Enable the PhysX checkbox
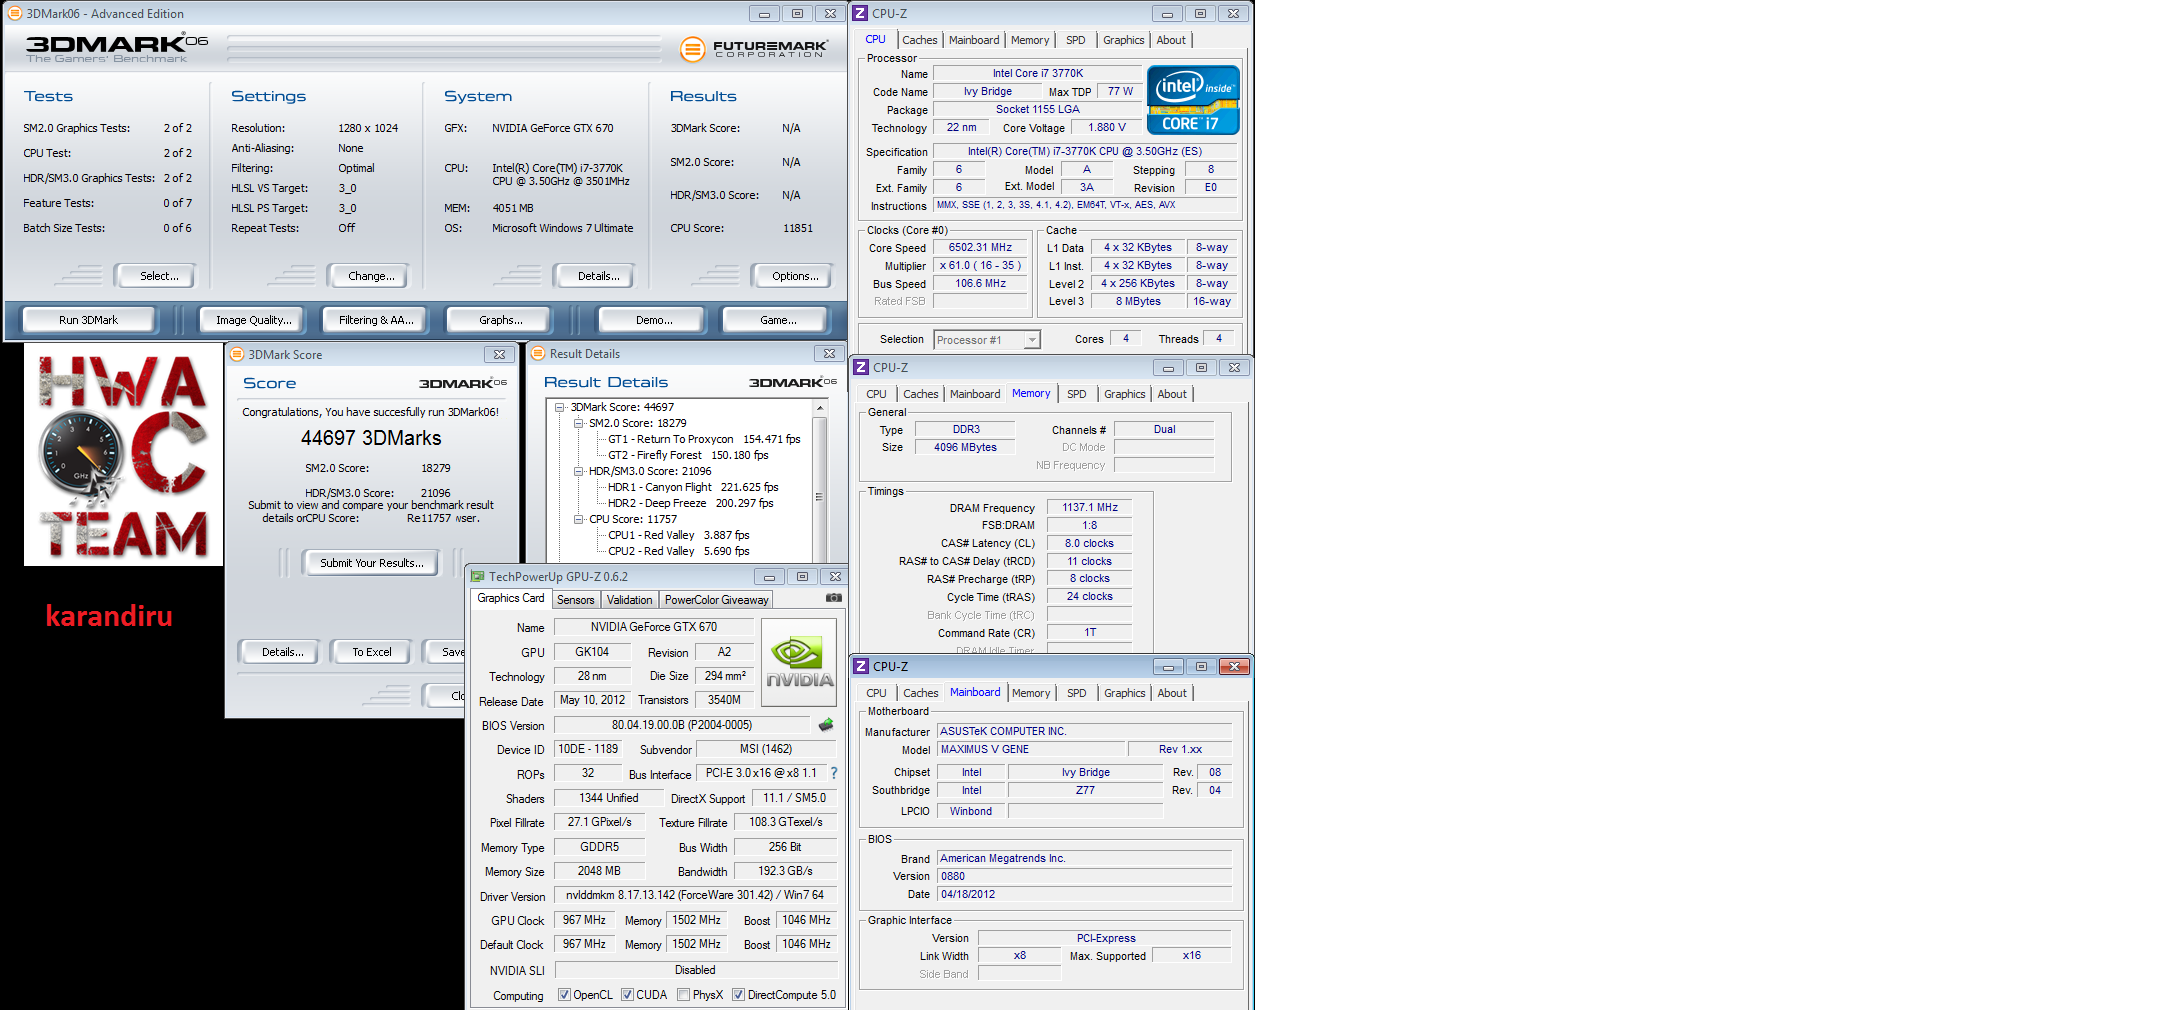2166x1010 pixels. click(x=683, y=995)
